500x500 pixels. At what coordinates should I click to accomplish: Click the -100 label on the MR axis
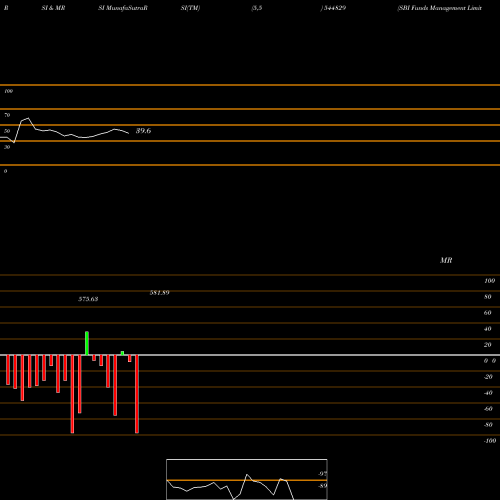click(x=490, y=441)
